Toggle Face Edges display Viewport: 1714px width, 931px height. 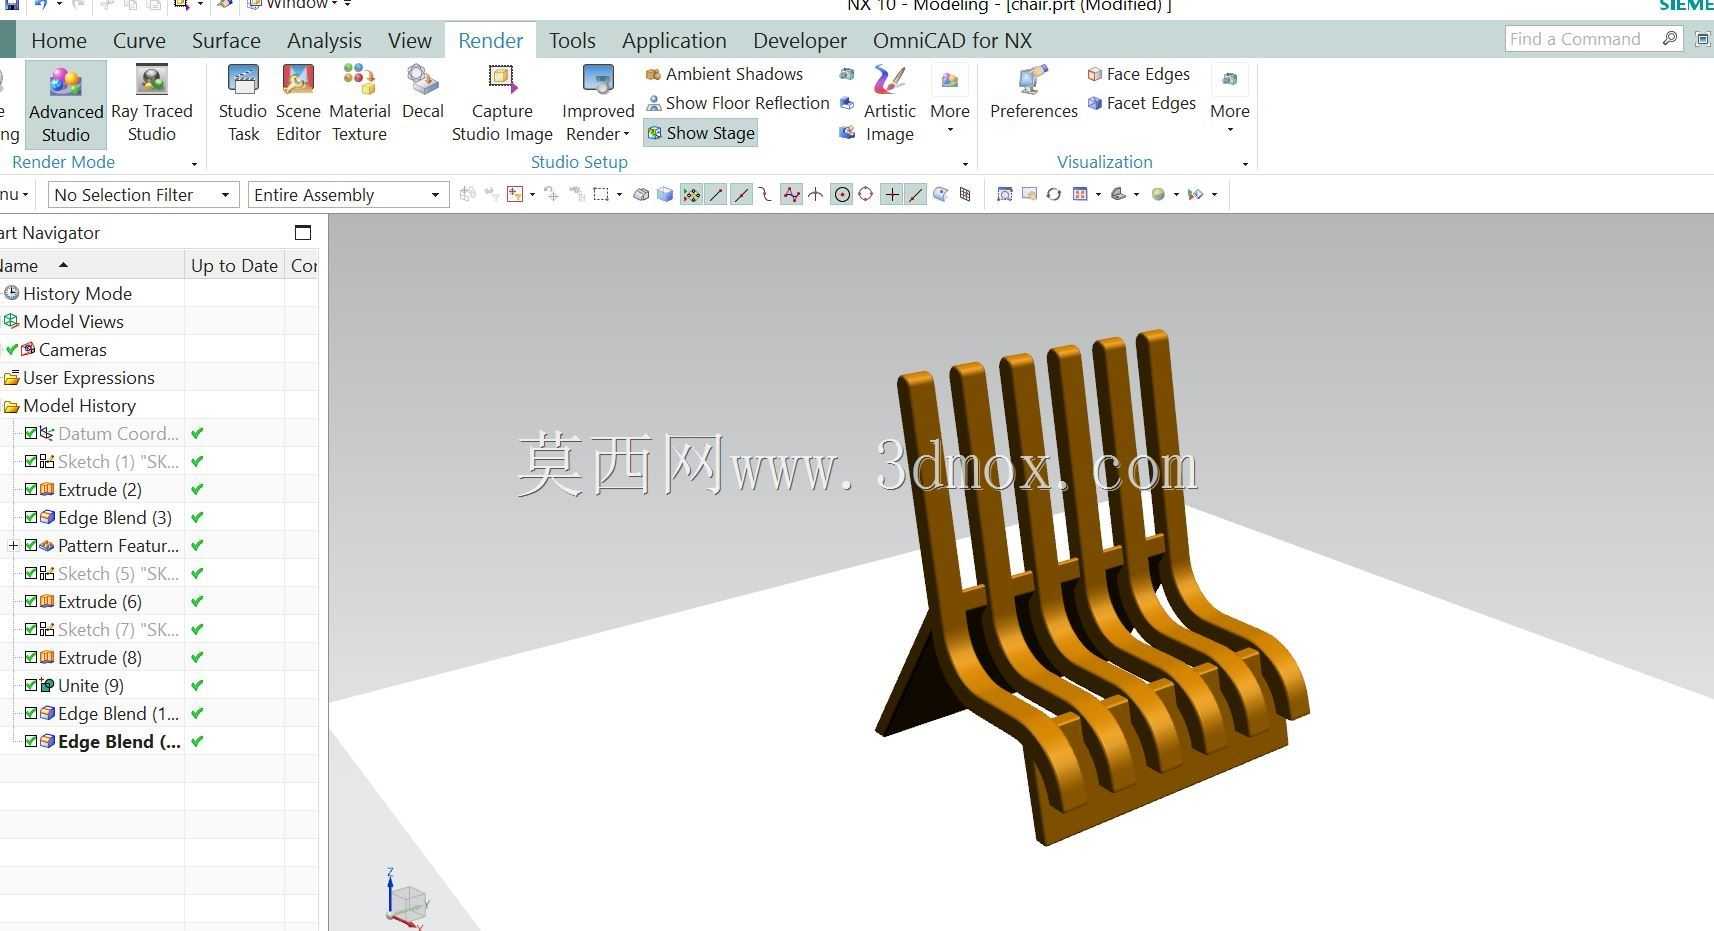point(1138,74)
